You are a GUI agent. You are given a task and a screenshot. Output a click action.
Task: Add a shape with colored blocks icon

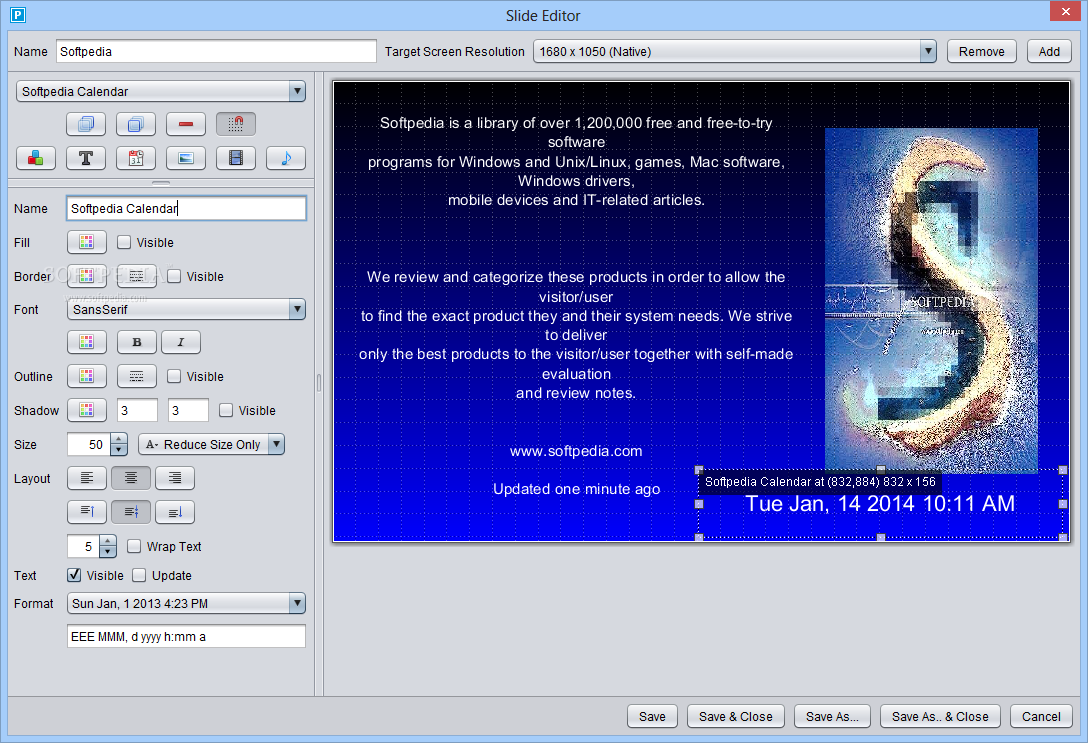(36, 158)
